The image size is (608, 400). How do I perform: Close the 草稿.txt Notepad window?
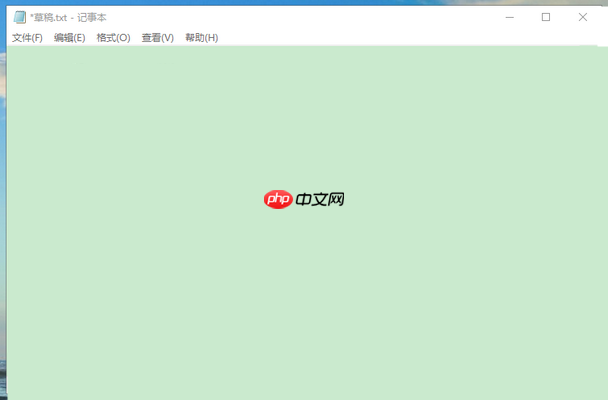(x=582, y=17)
